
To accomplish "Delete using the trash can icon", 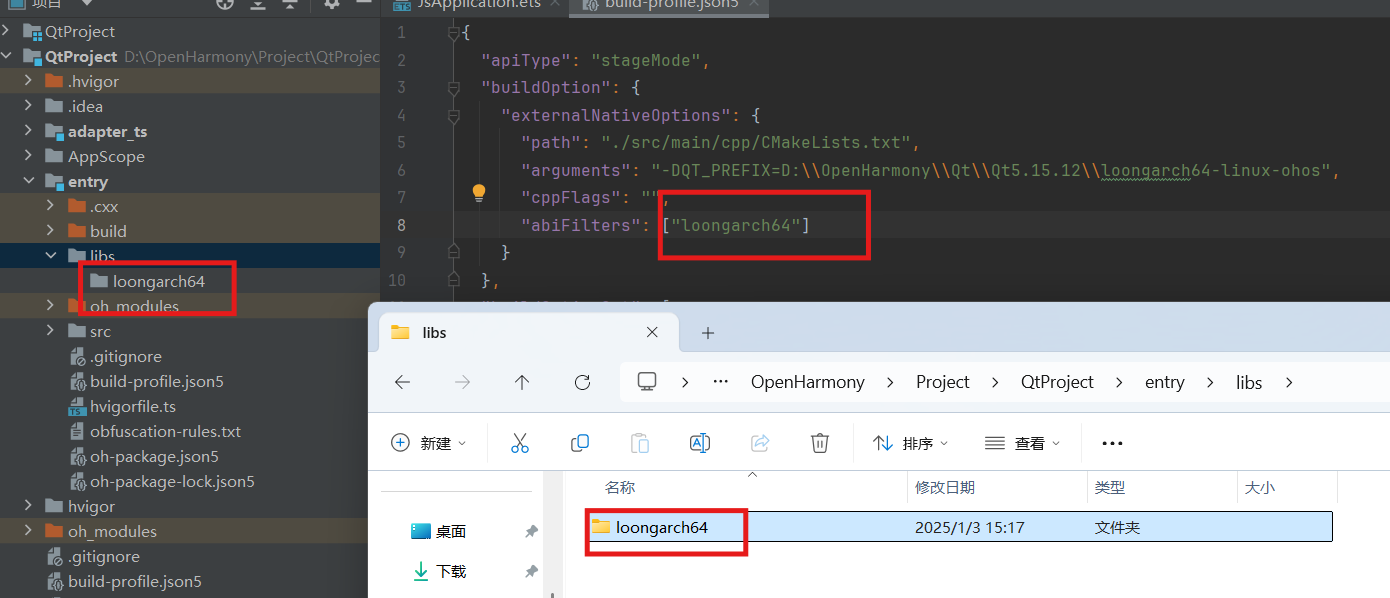I will click(x=820, y=443).
